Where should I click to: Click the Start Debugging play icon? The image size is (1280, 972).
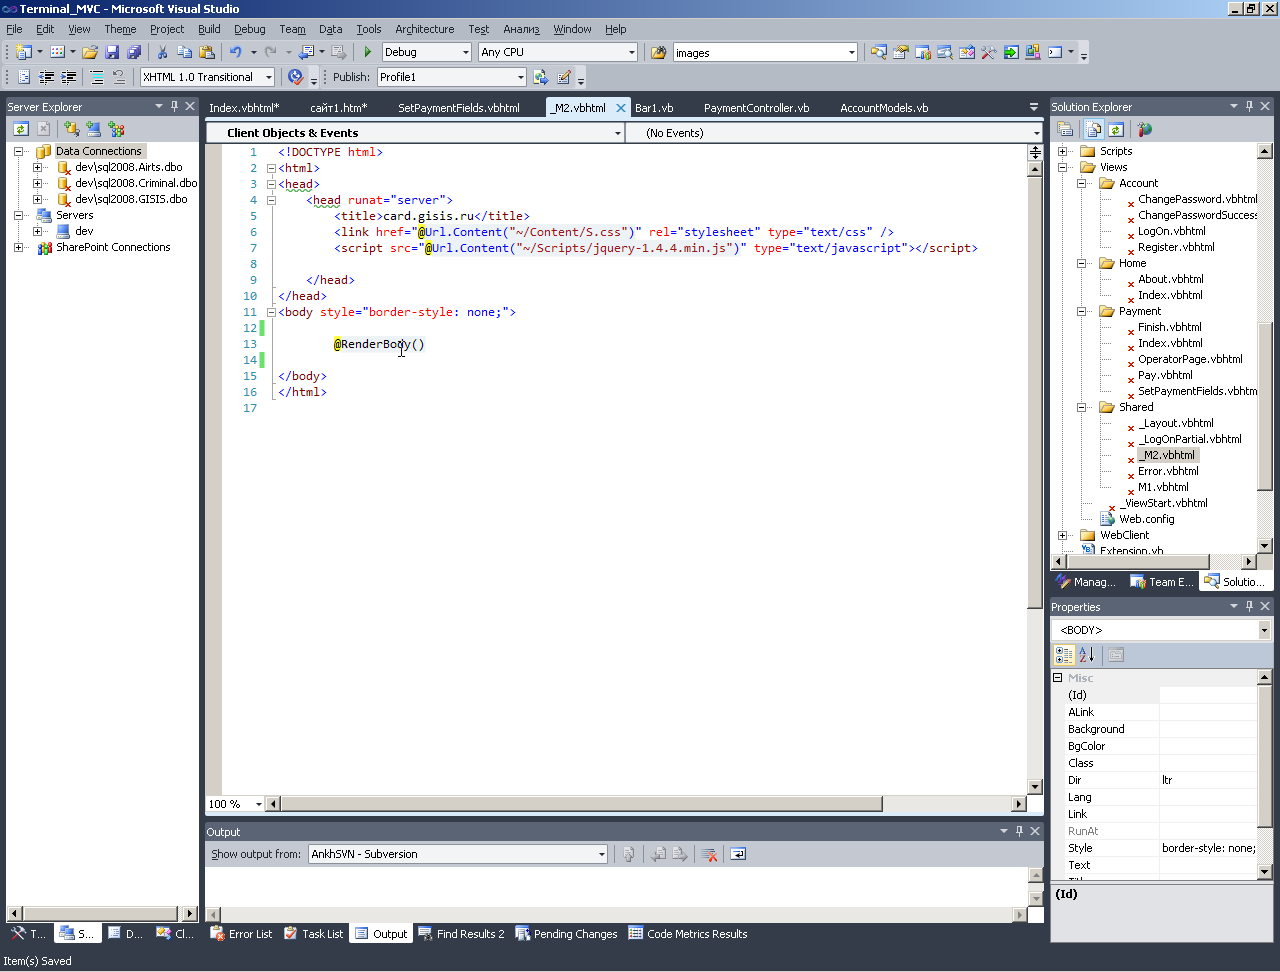(x=368, y=52)
